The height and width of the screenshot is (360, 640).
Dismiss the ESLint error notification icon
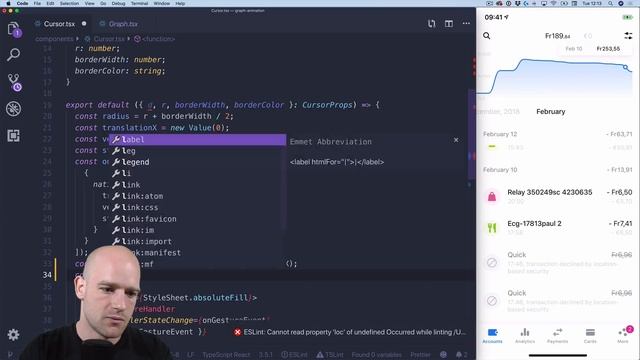click(237, 332)
